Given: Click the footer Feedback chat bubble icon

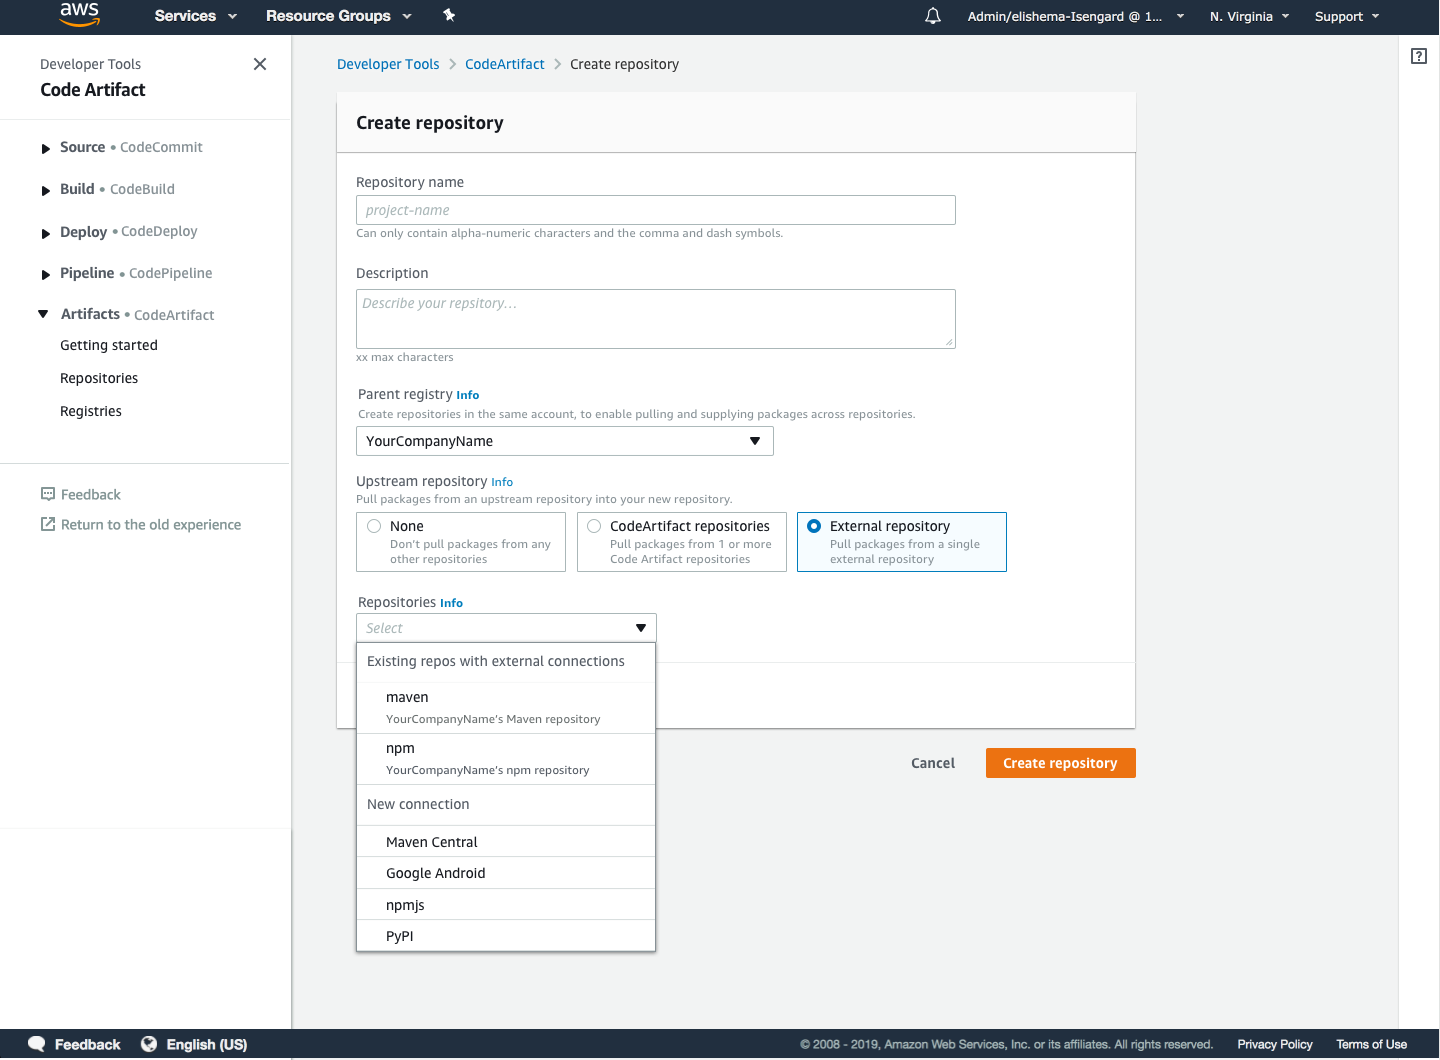Looking at the screenshot, I should pyautogui.click(x=37, y=1044).
